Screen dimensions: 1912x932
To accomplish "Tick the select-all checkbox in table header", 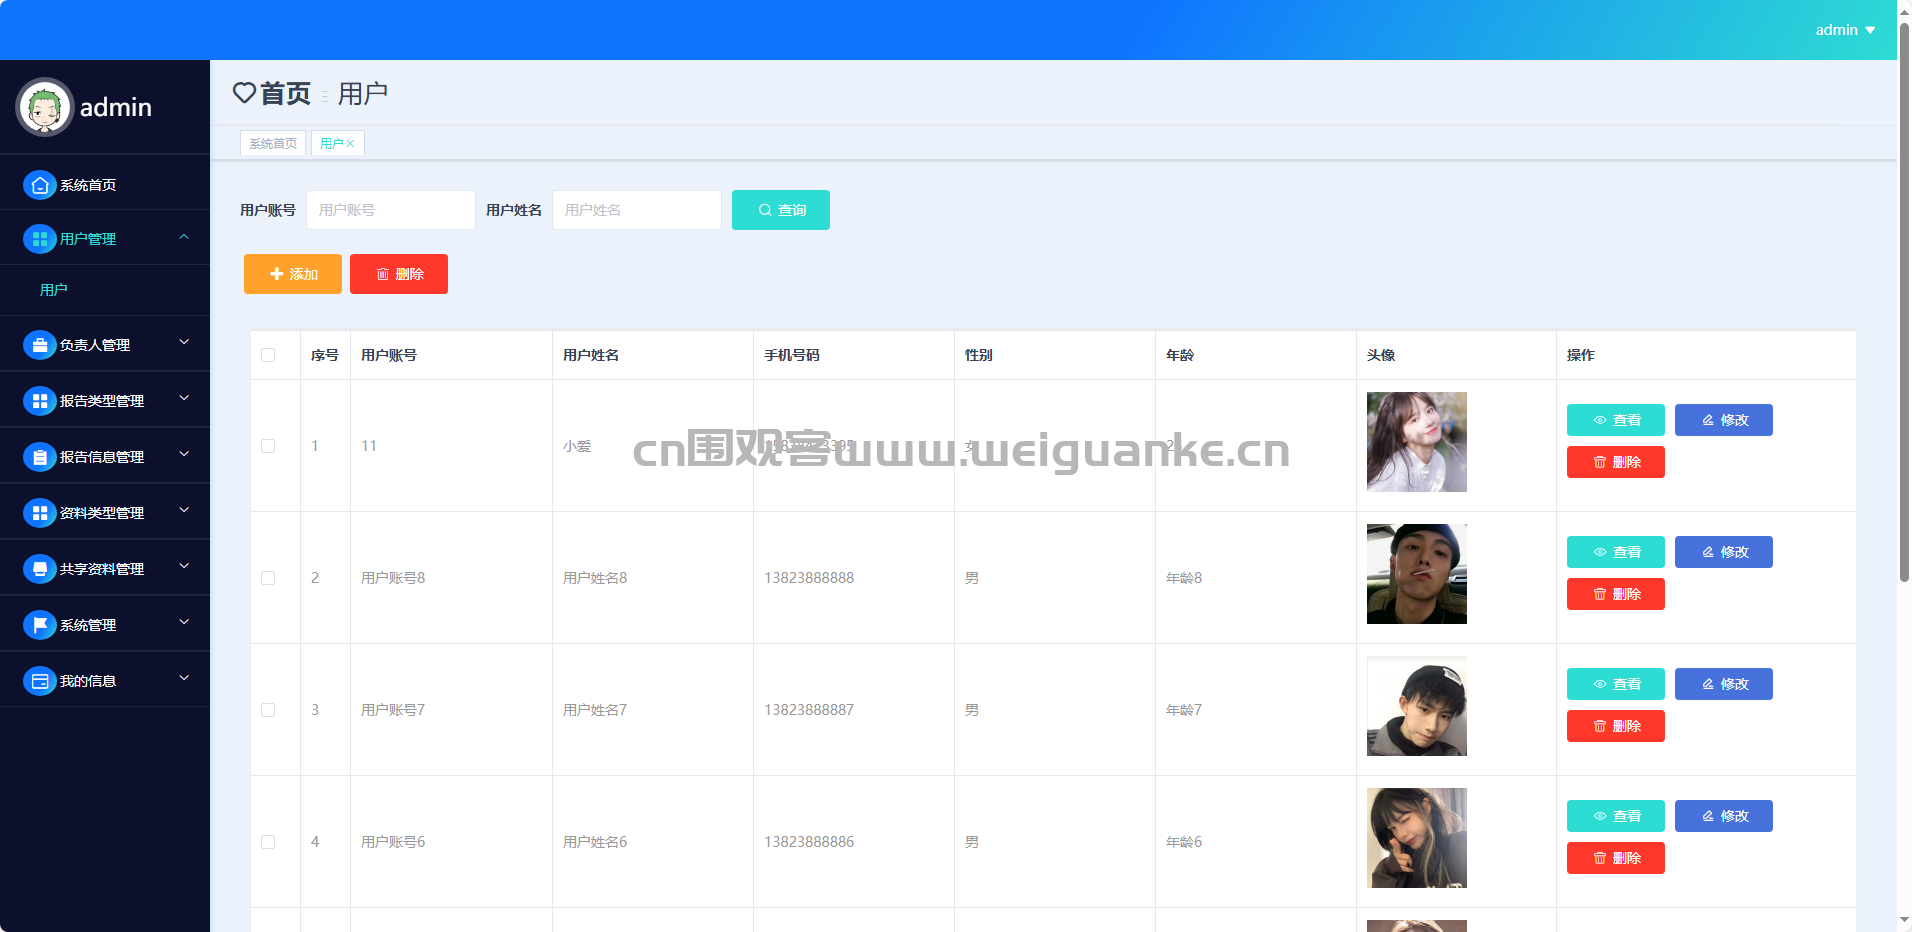I will (x=268, y=355).
